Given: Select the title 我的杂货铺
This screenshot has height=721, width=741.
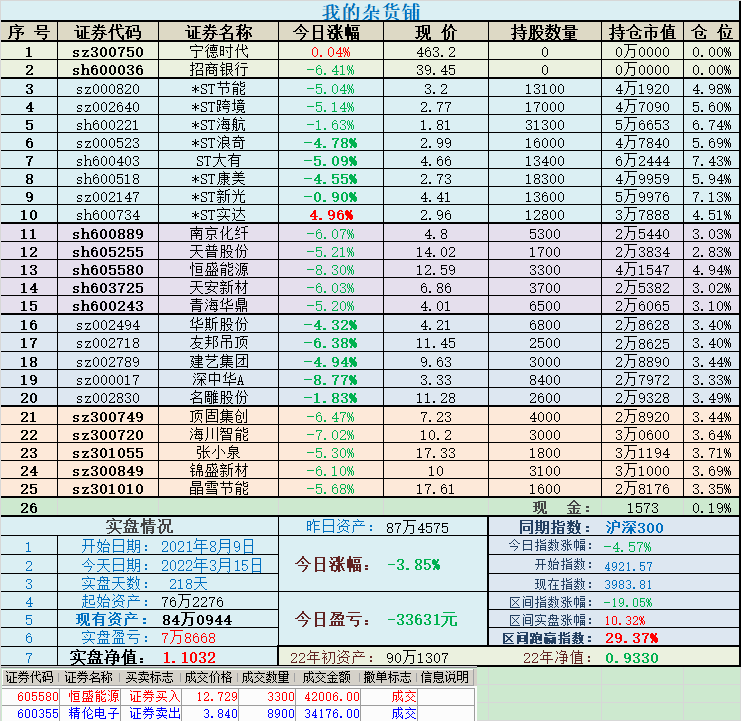Looking at the screenshot, I should (370, 11).
